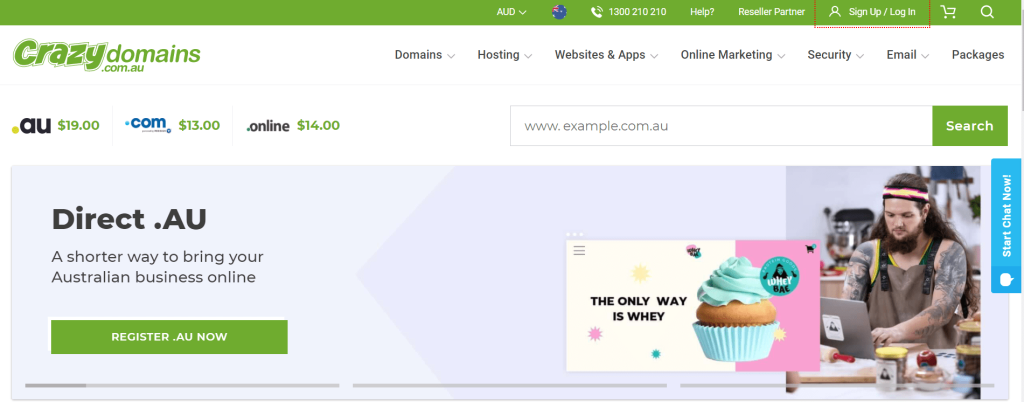Open the Sign Up / Log In link
1024x402 pixels.
(882, 12)
